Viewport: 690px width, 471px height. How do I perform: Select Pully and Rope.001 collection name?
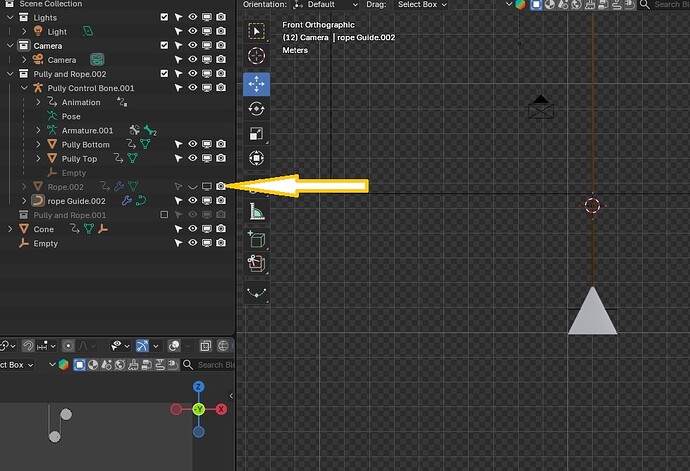[70, 215]
